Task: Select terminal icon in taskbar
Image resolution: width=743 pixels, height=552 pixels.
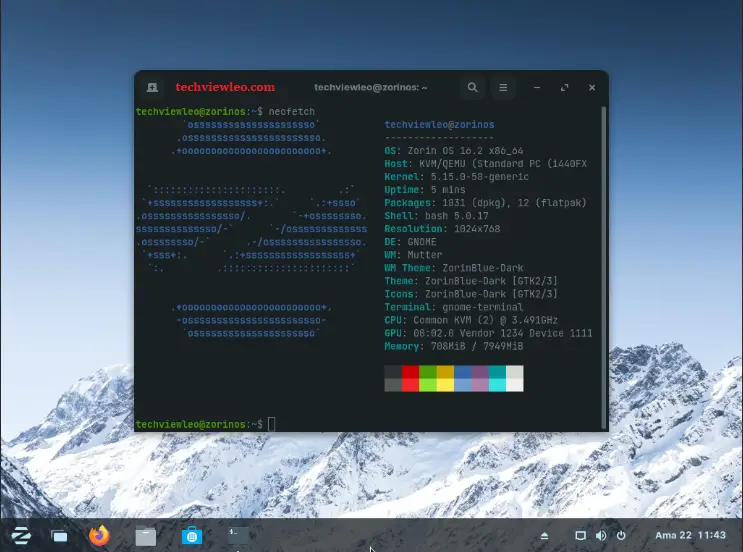Action: [238, 536]
